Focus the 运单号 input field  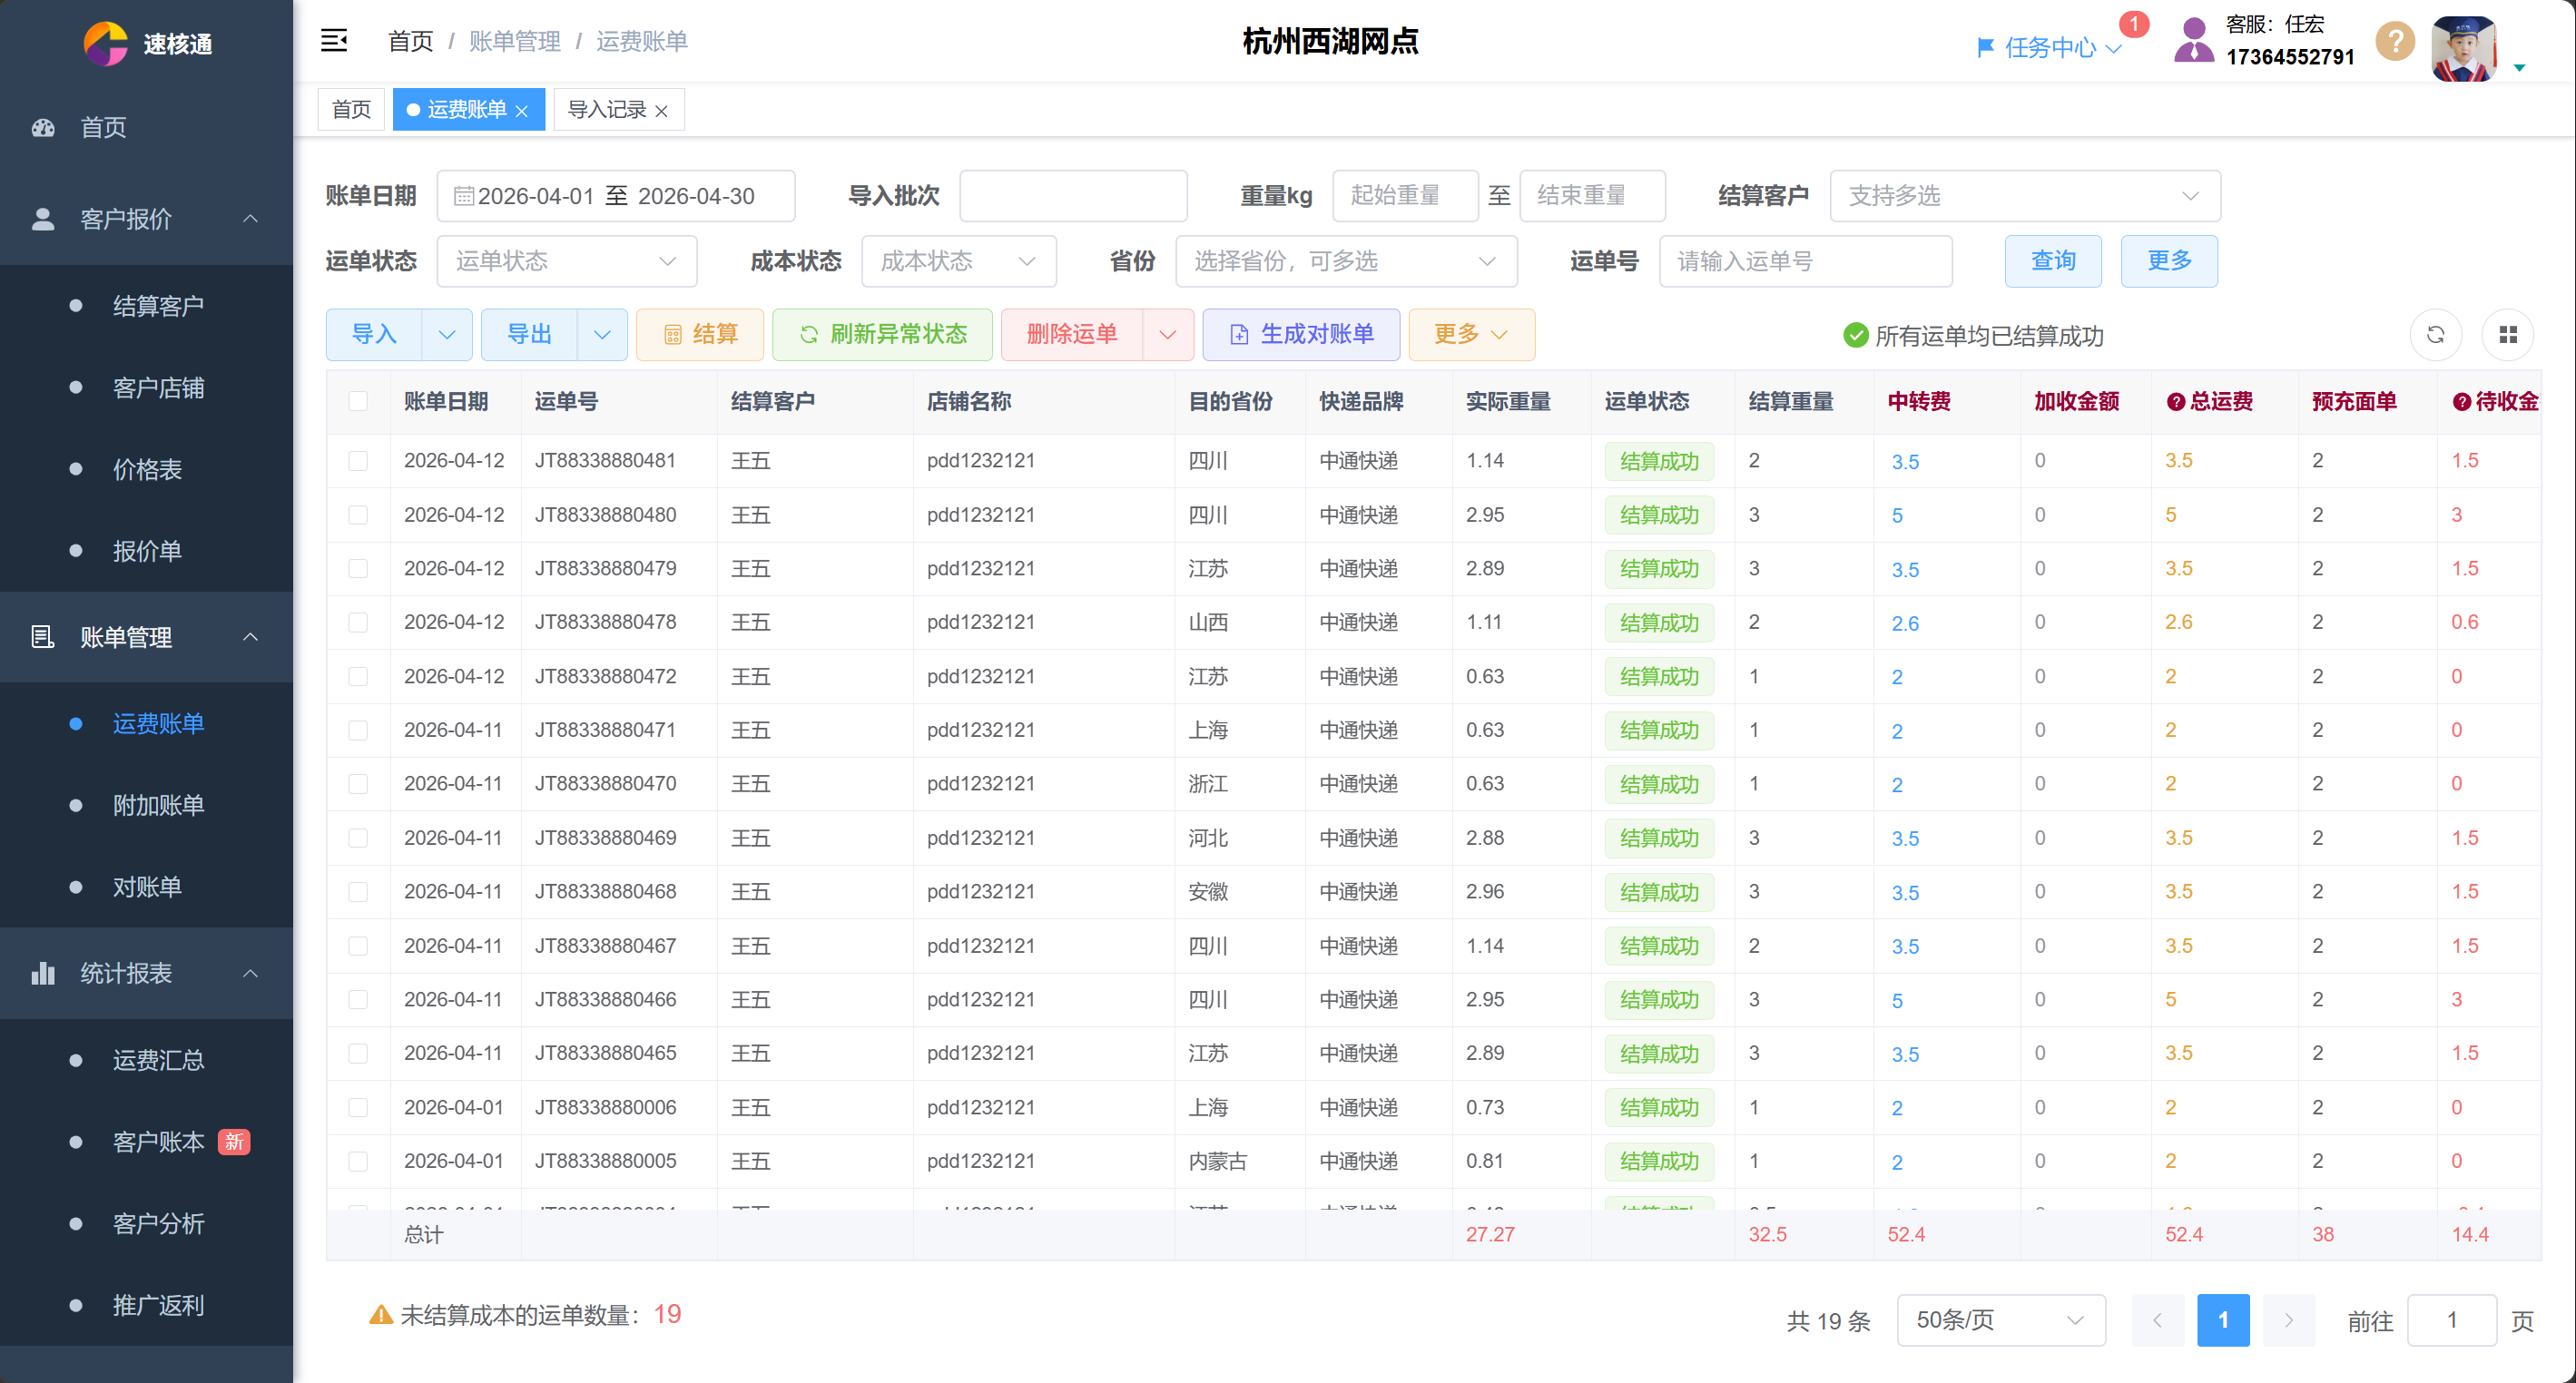(x=1805, y=262)
